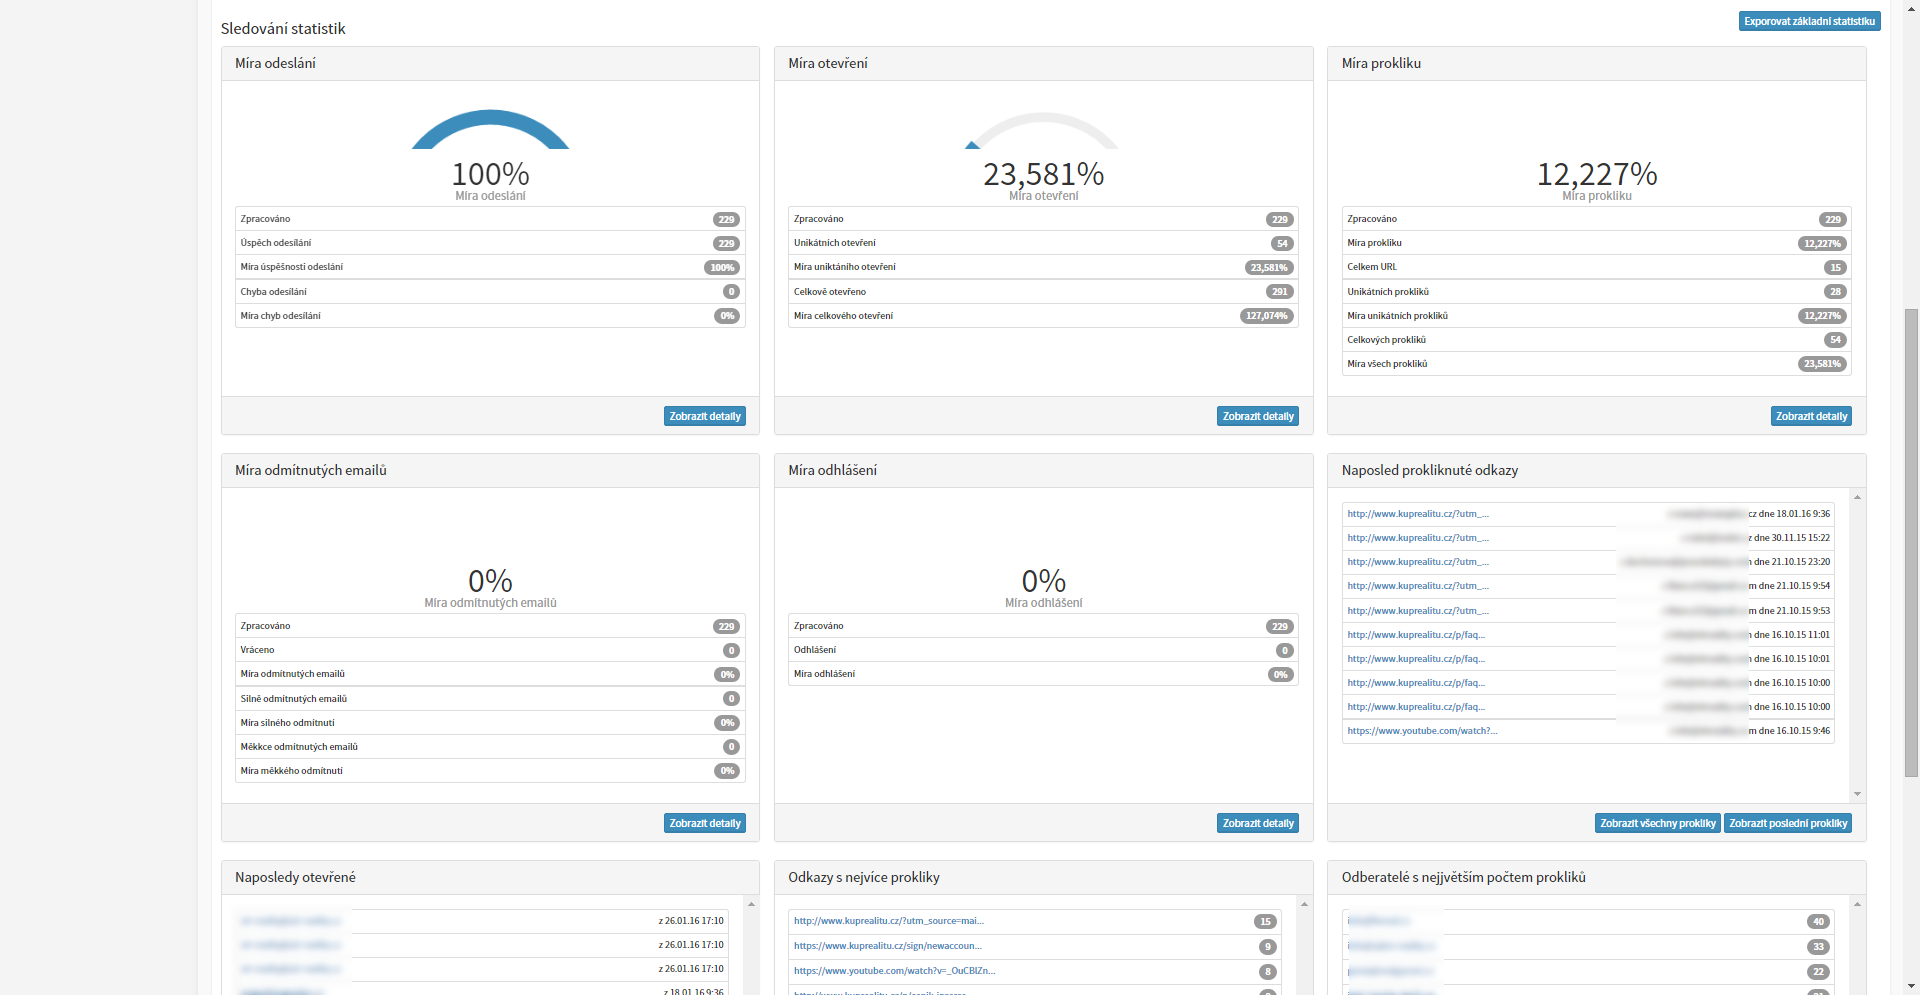Open the kuprealitu.cz utm_source=mai link
The height and width of the screenshot is (995, 1920).
[888, 921]
